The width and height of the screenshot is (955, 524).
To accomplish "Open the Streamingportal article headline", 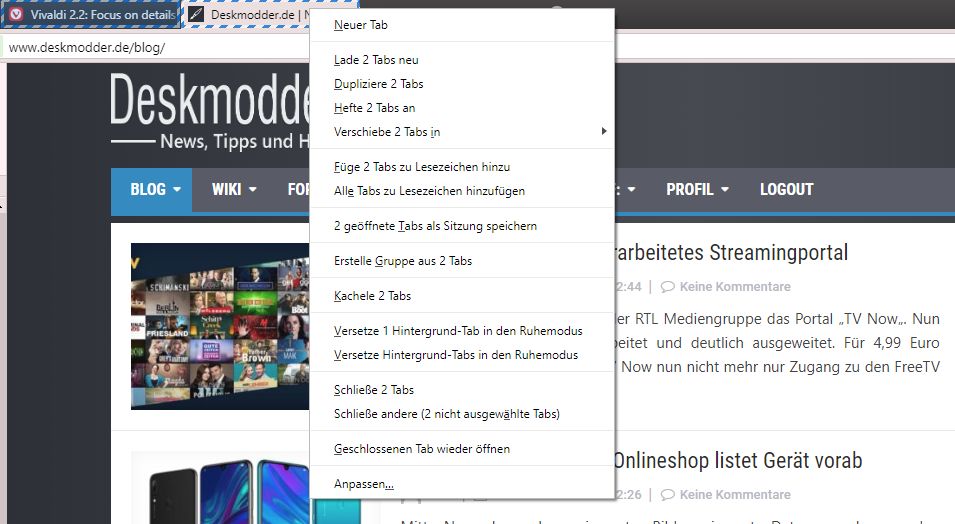I will point(731,252).
